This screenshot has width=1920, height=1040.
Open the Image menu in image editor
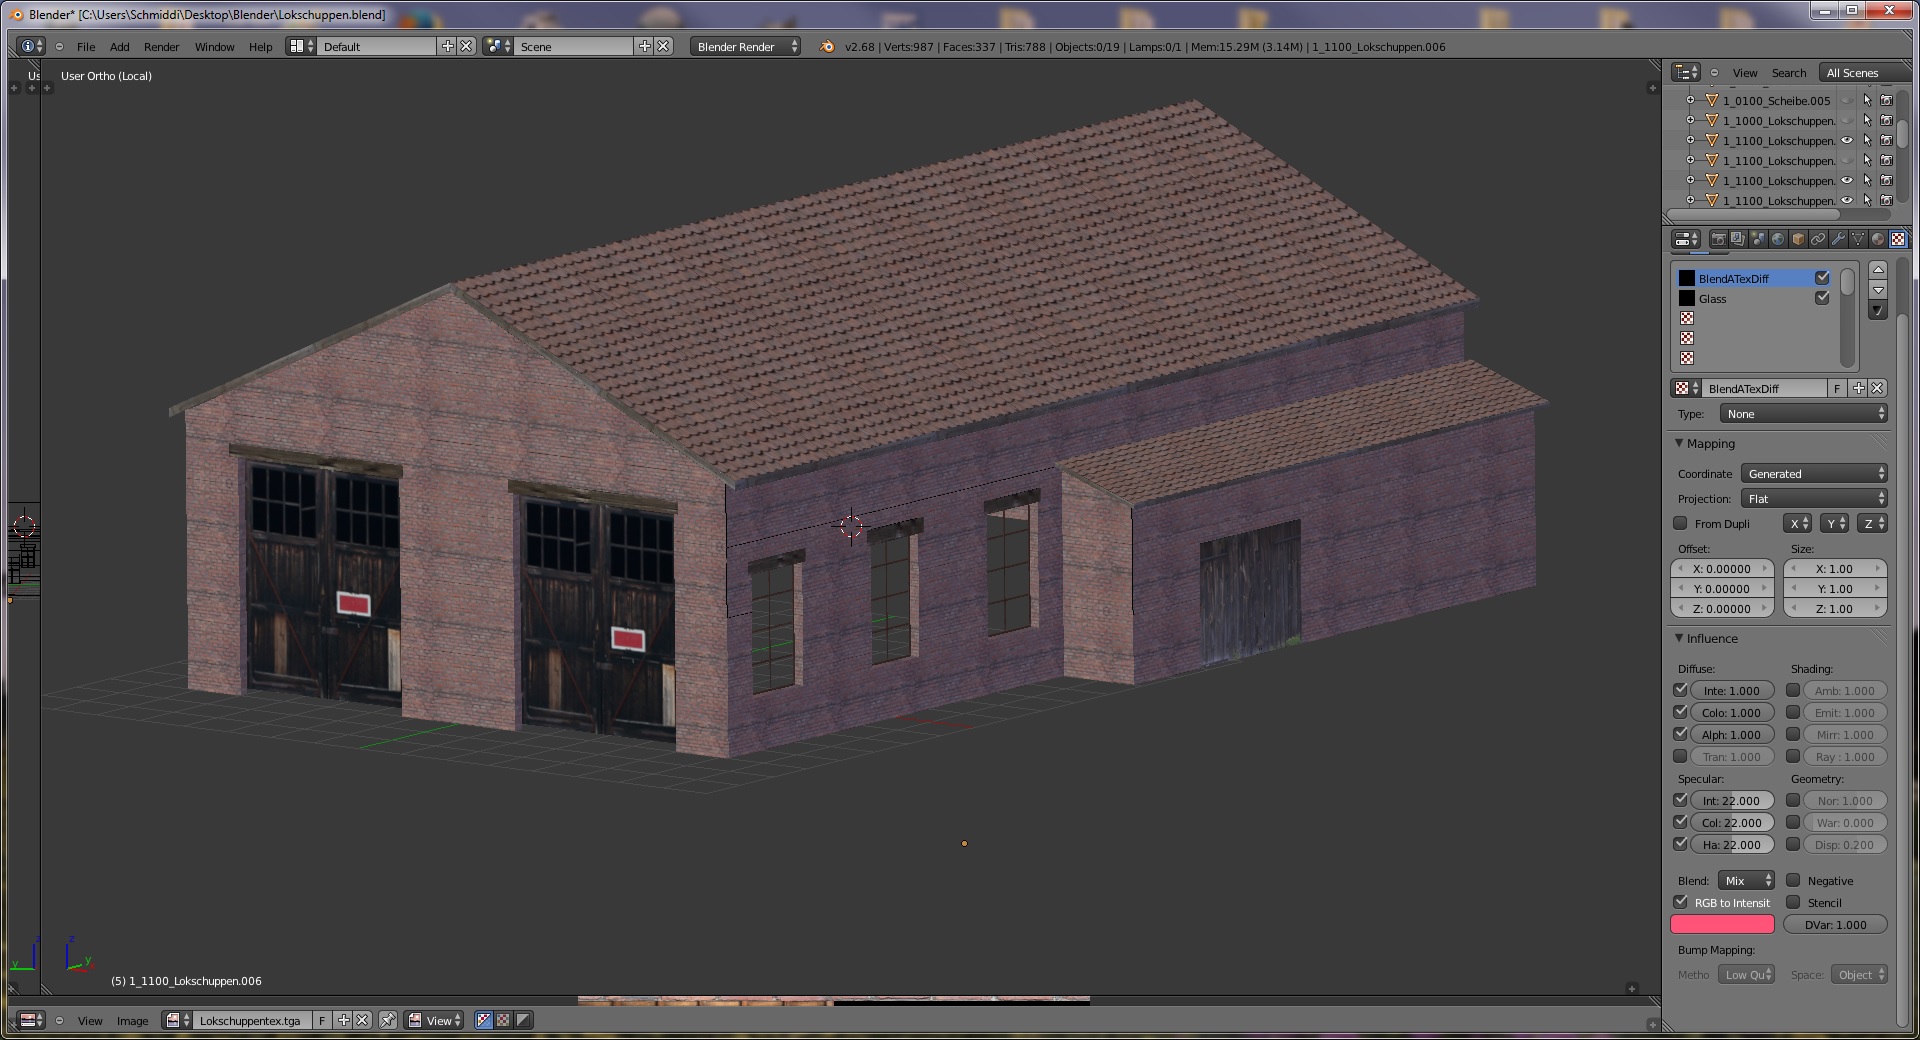[x=132, y=1021]
